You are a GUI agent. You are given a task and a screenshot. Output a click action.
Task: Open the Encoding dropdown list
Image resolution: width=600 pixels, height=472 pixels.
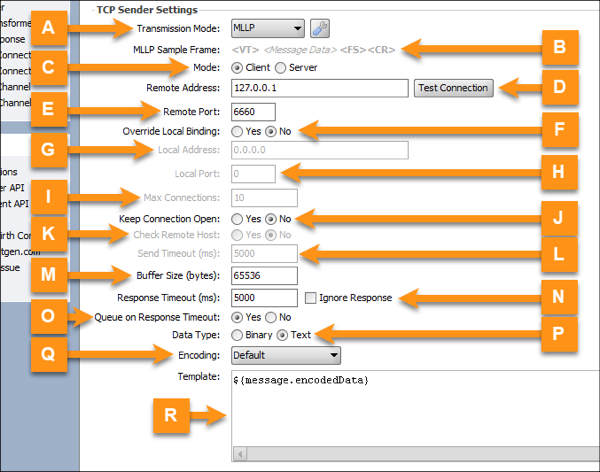tap(286, 355)
